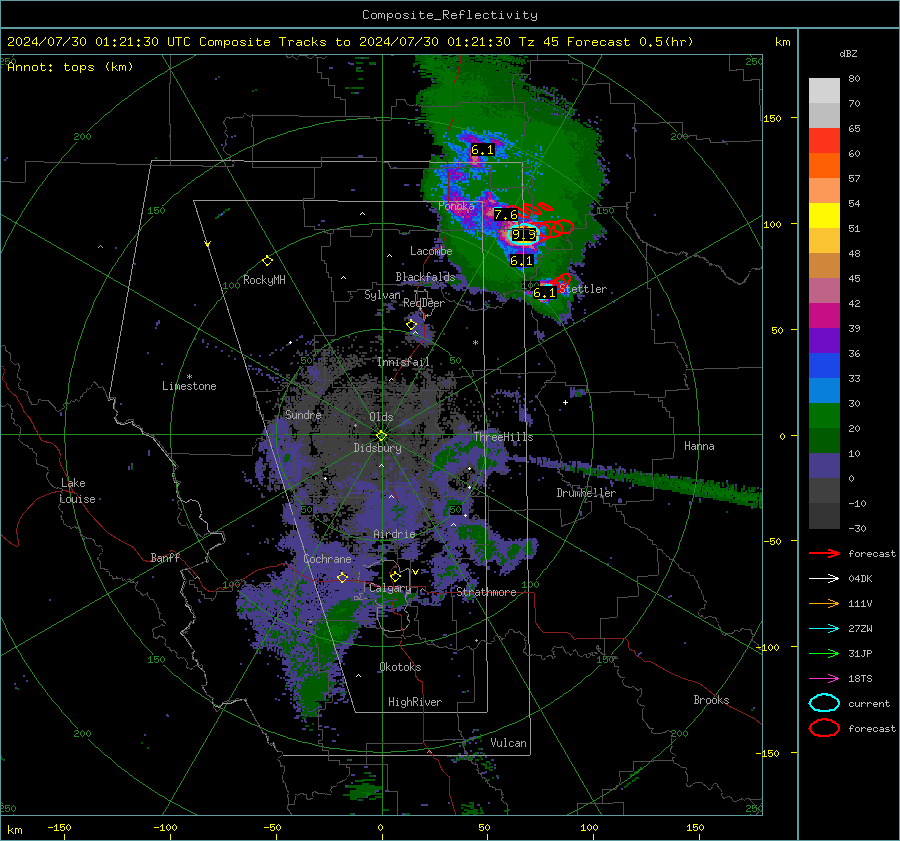
Task: Click the red forecast arrow in legend
Action: [824, 553]
